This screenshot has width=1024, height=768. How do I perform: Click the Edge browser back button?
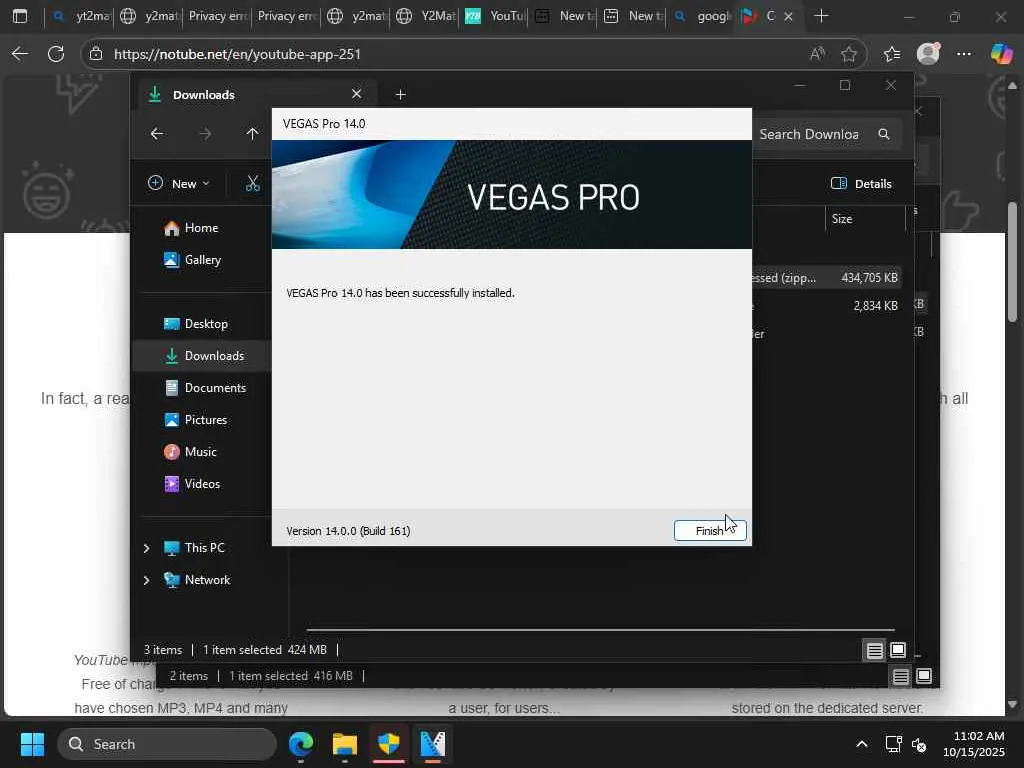pos(20,54)
